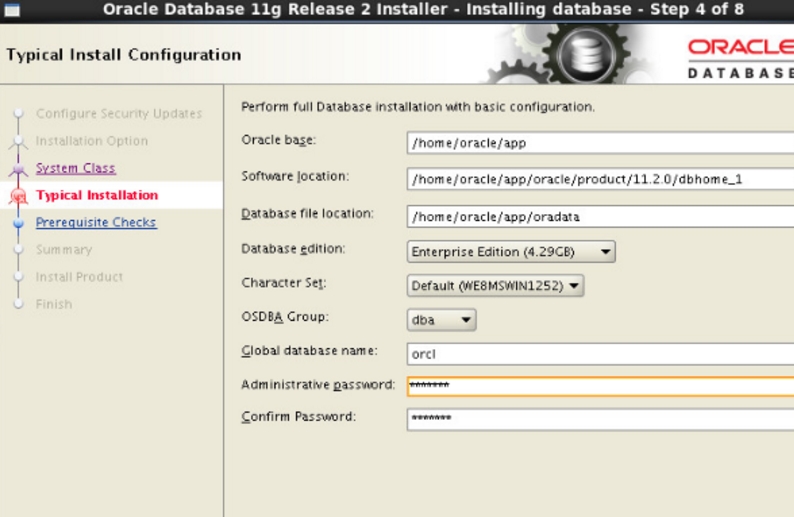Click the Global database name field
Screen dimensions: 794x517
(600, 354)
